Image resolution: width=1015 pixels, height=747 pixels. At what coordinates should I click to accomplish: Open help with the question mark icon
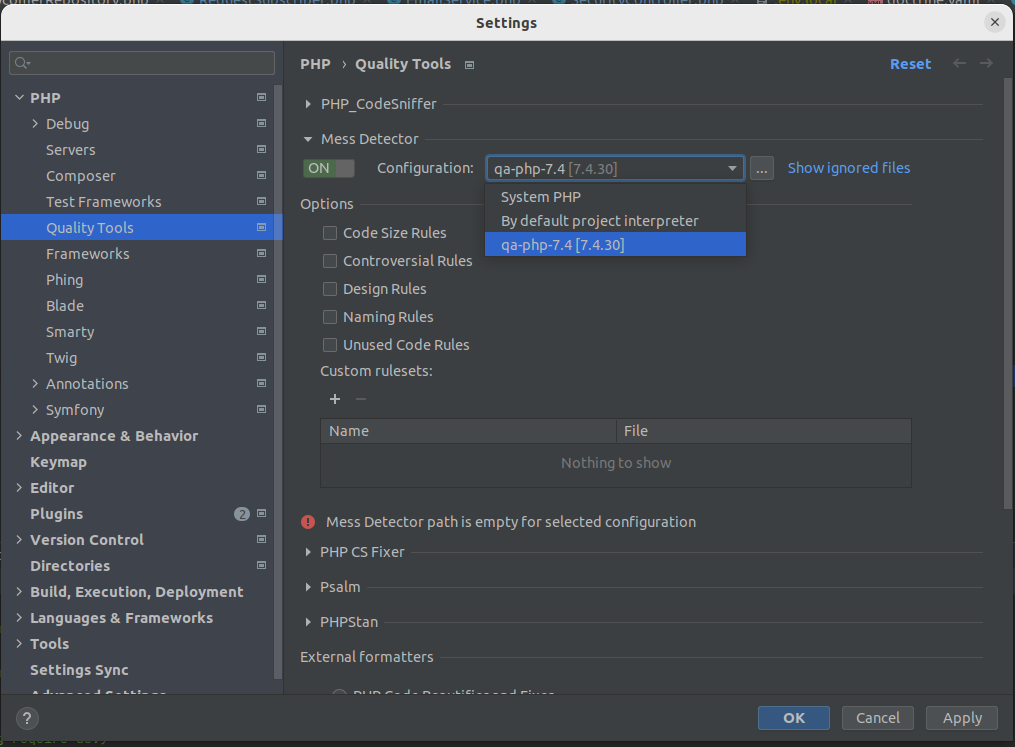pyautogui.click(x=27, y=718)
